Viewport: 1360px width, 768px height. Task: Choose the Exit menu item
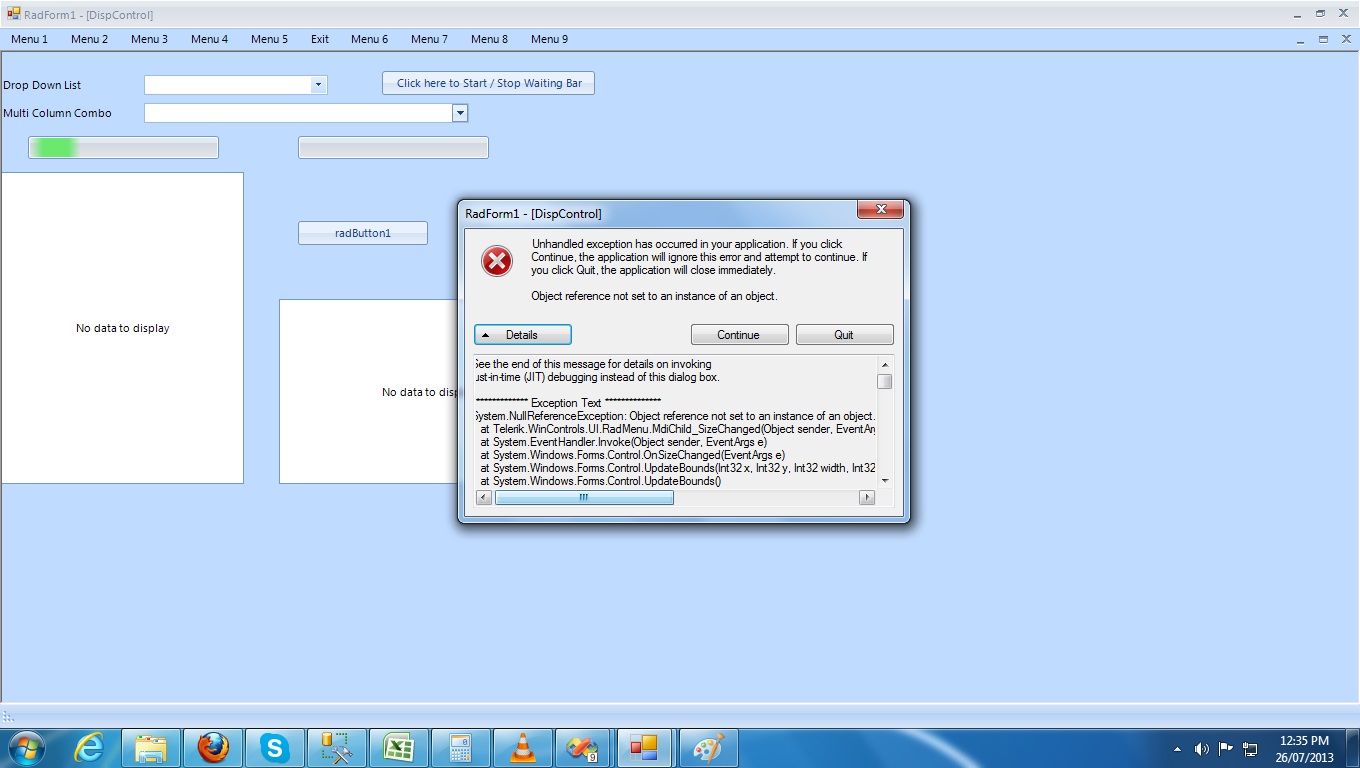point(320,39)
